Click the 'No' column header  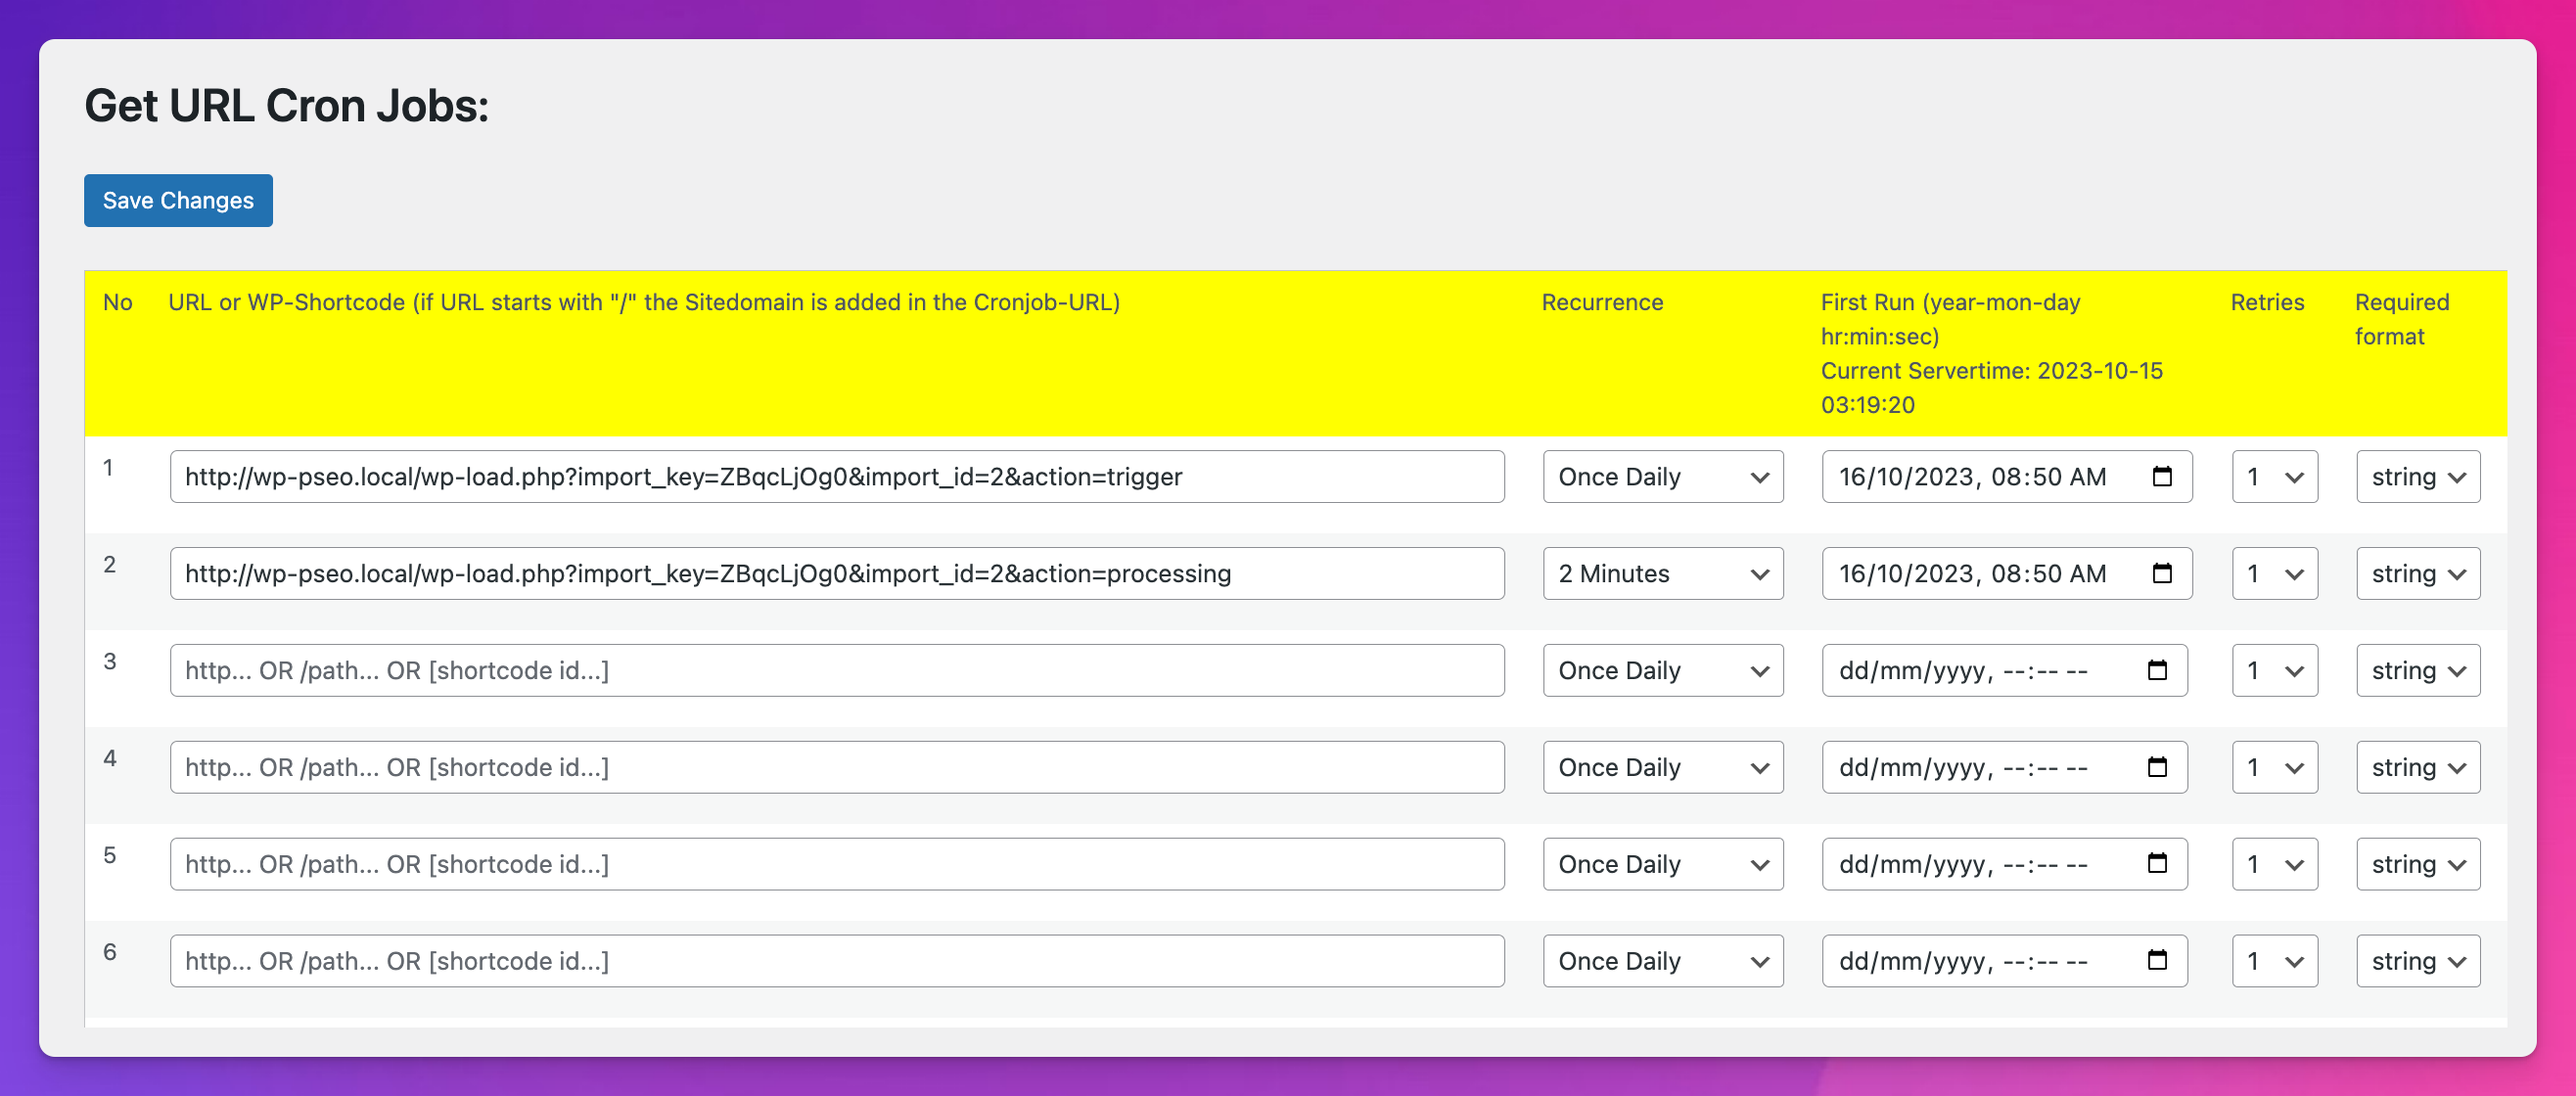click(x=118, y=302)
